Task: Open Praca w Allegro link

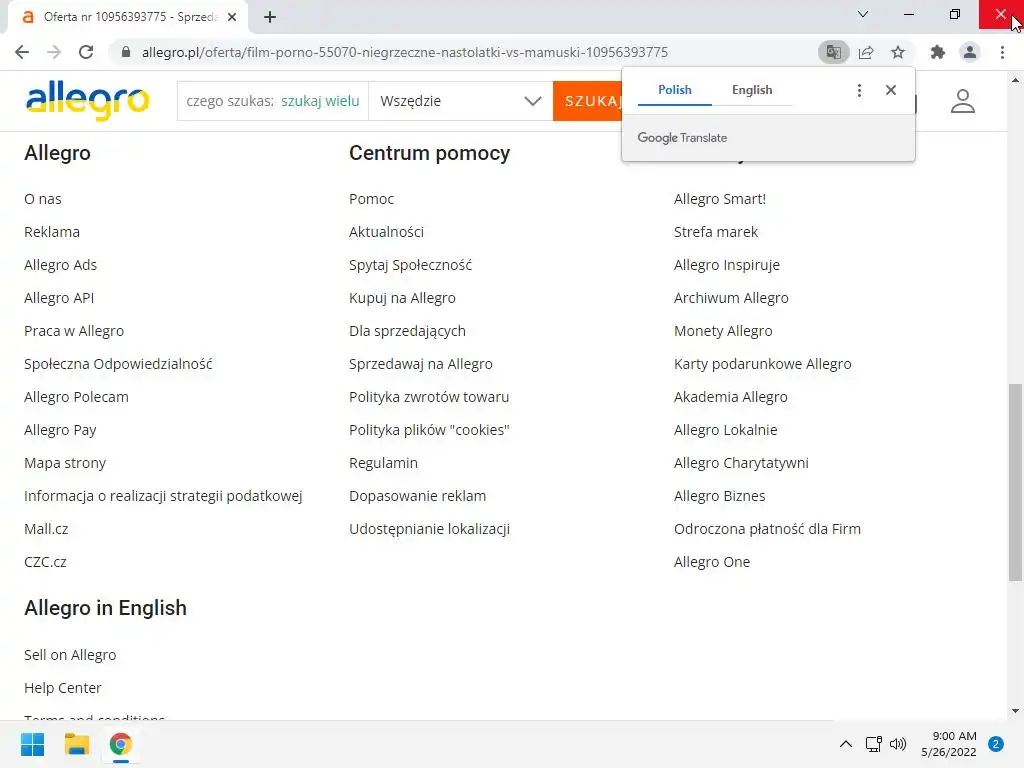Action: click(74, 331)
